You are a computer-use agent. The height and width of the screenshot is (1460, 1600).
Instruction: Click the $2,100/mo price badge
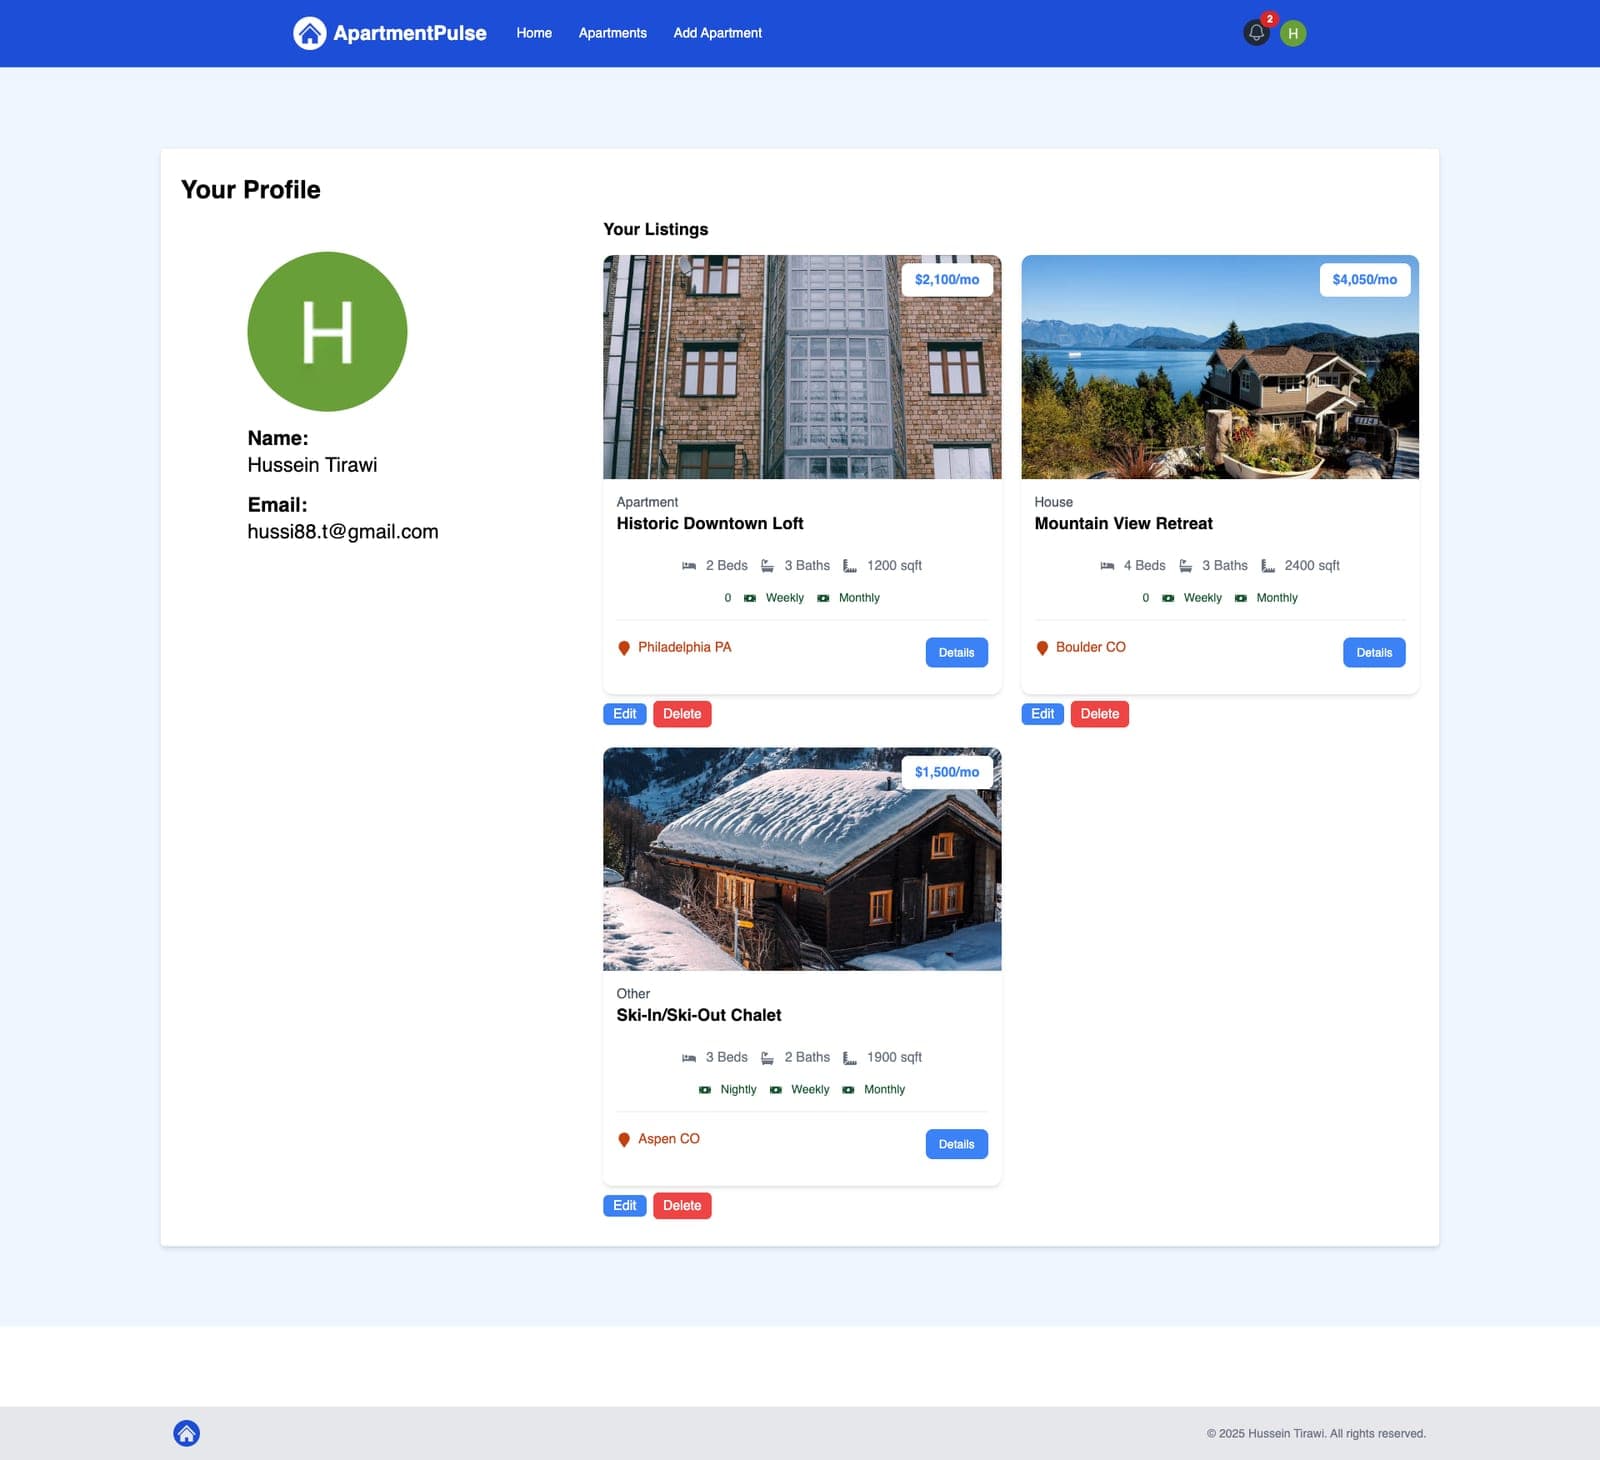tap(947, 280)
